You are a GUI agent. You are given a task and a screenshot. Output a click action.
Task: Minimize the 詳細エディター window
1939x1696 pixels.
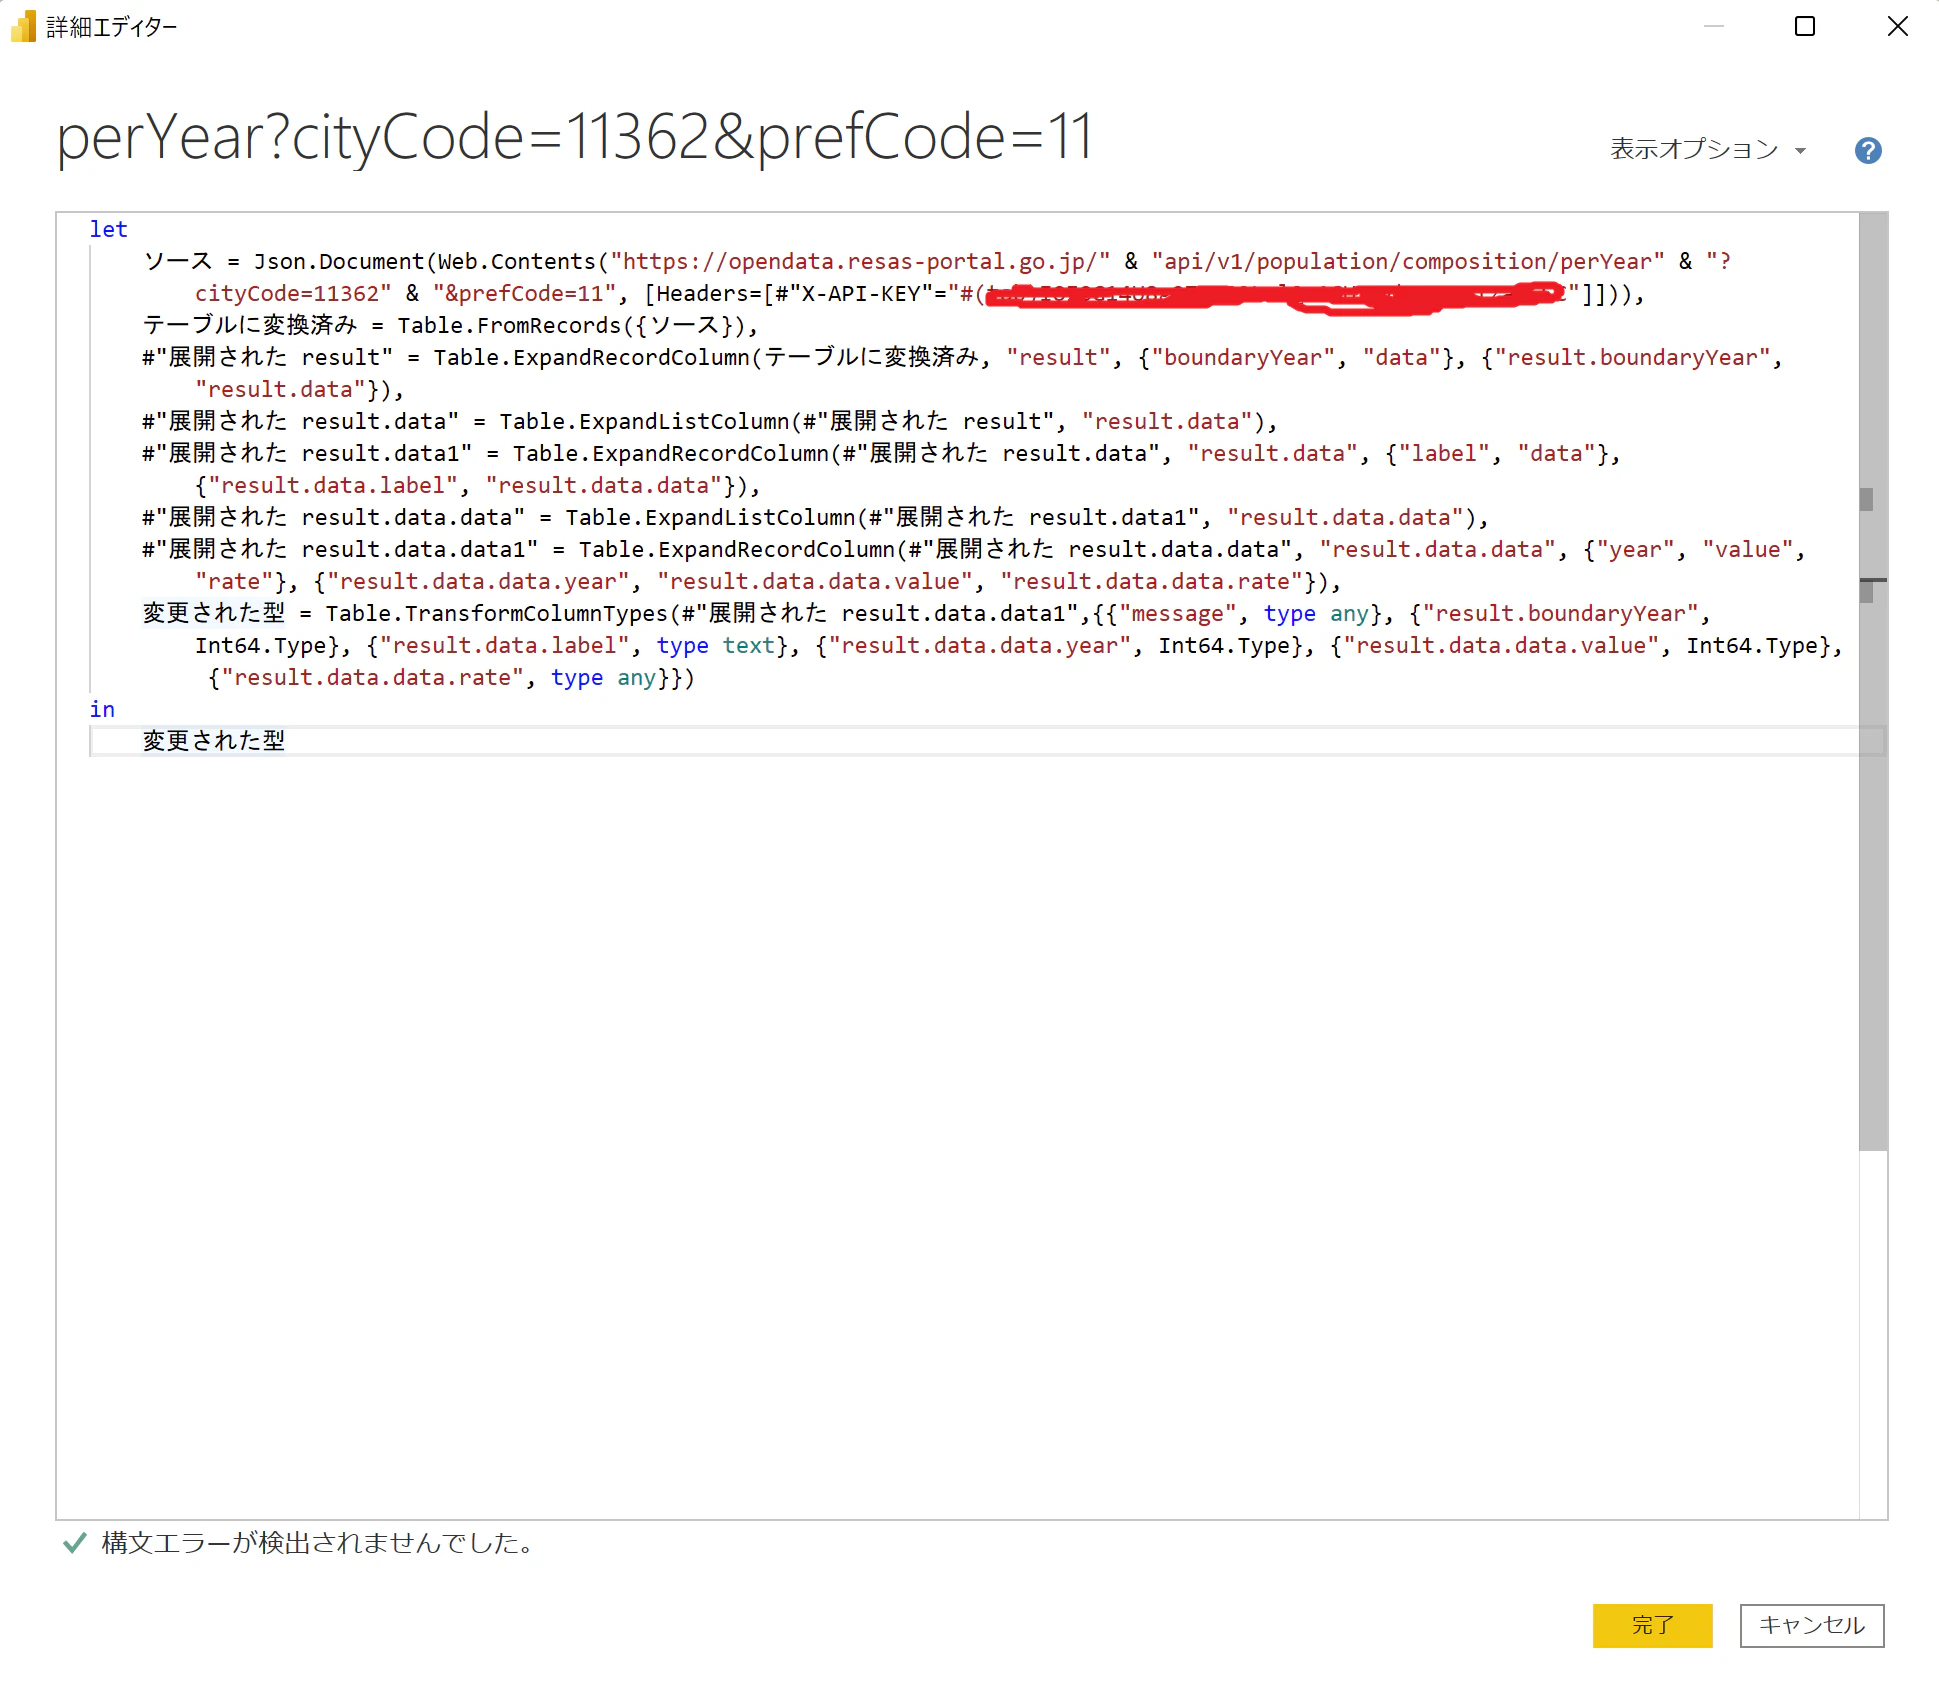click(1714, 27)
